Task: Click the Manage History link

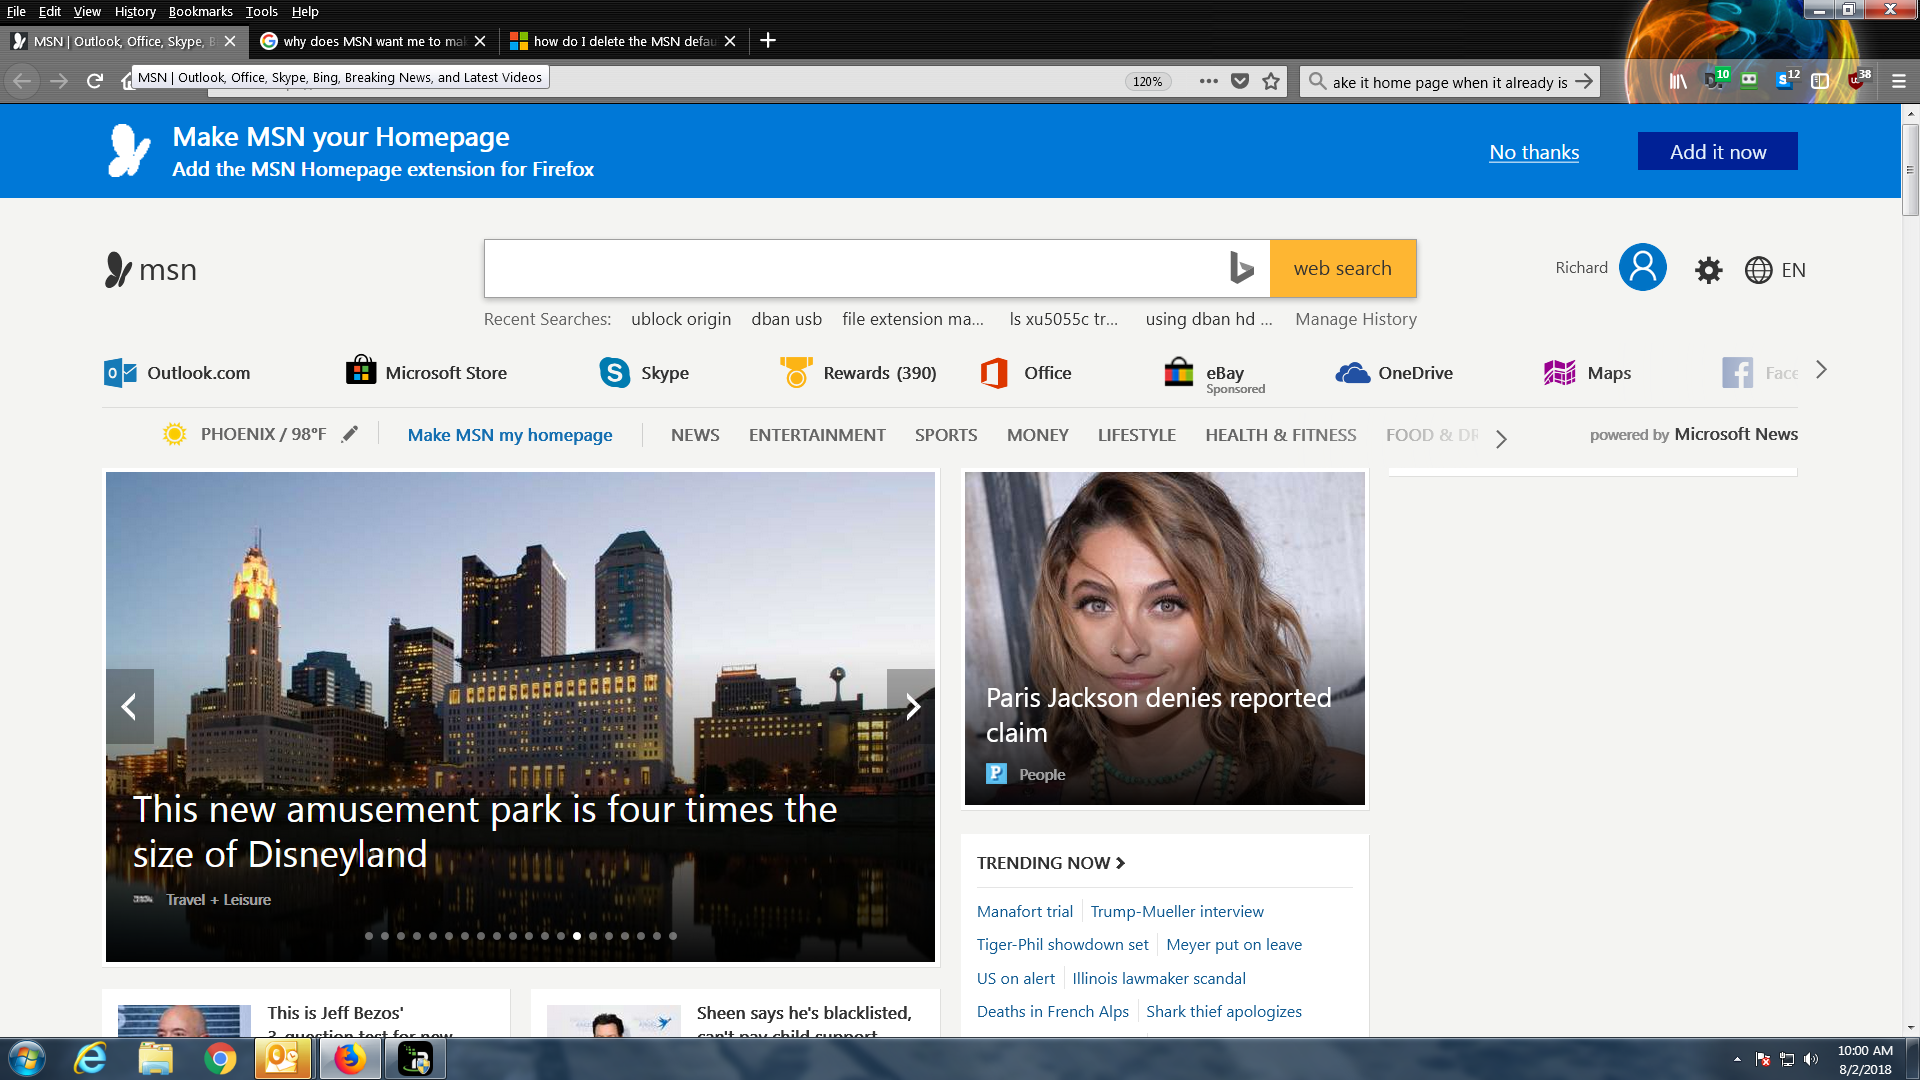Action: click(1356, 318)
